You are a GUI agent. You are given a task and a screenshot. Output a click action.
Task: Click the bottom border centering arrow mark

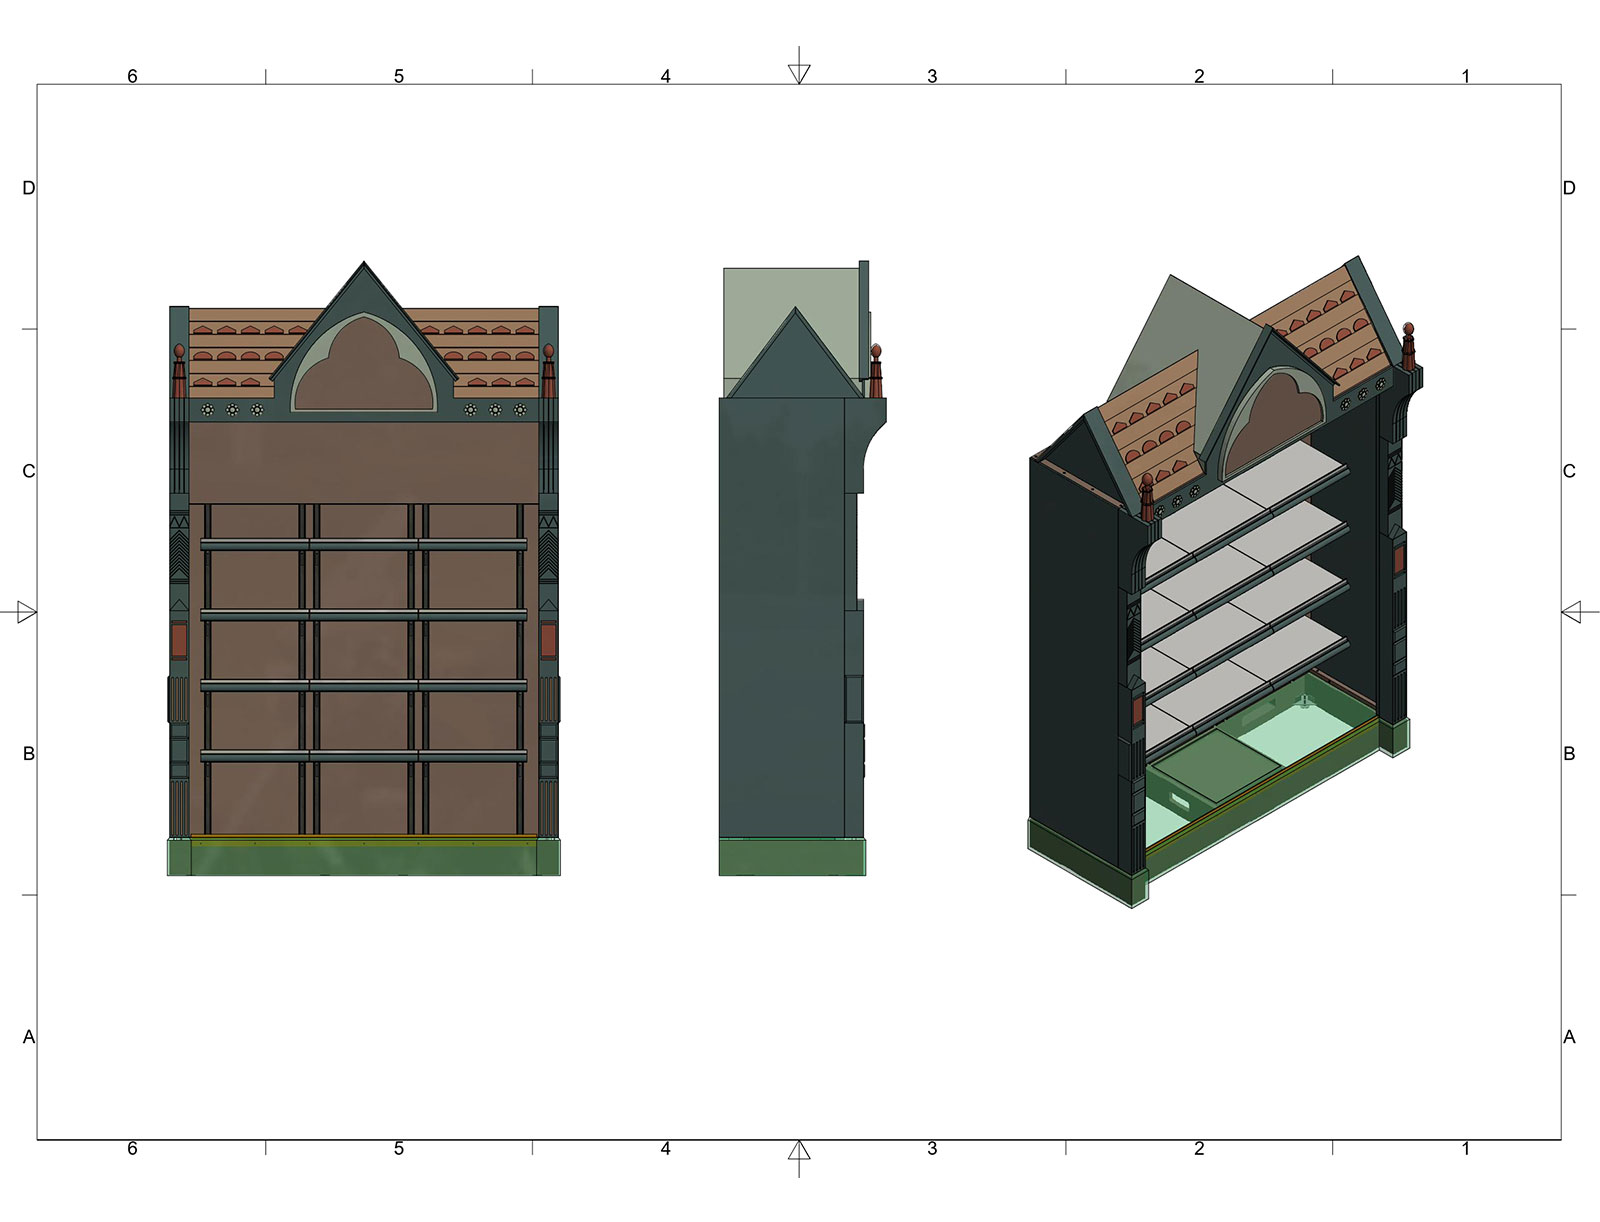pyautogui.click(x=799, y=1152)
